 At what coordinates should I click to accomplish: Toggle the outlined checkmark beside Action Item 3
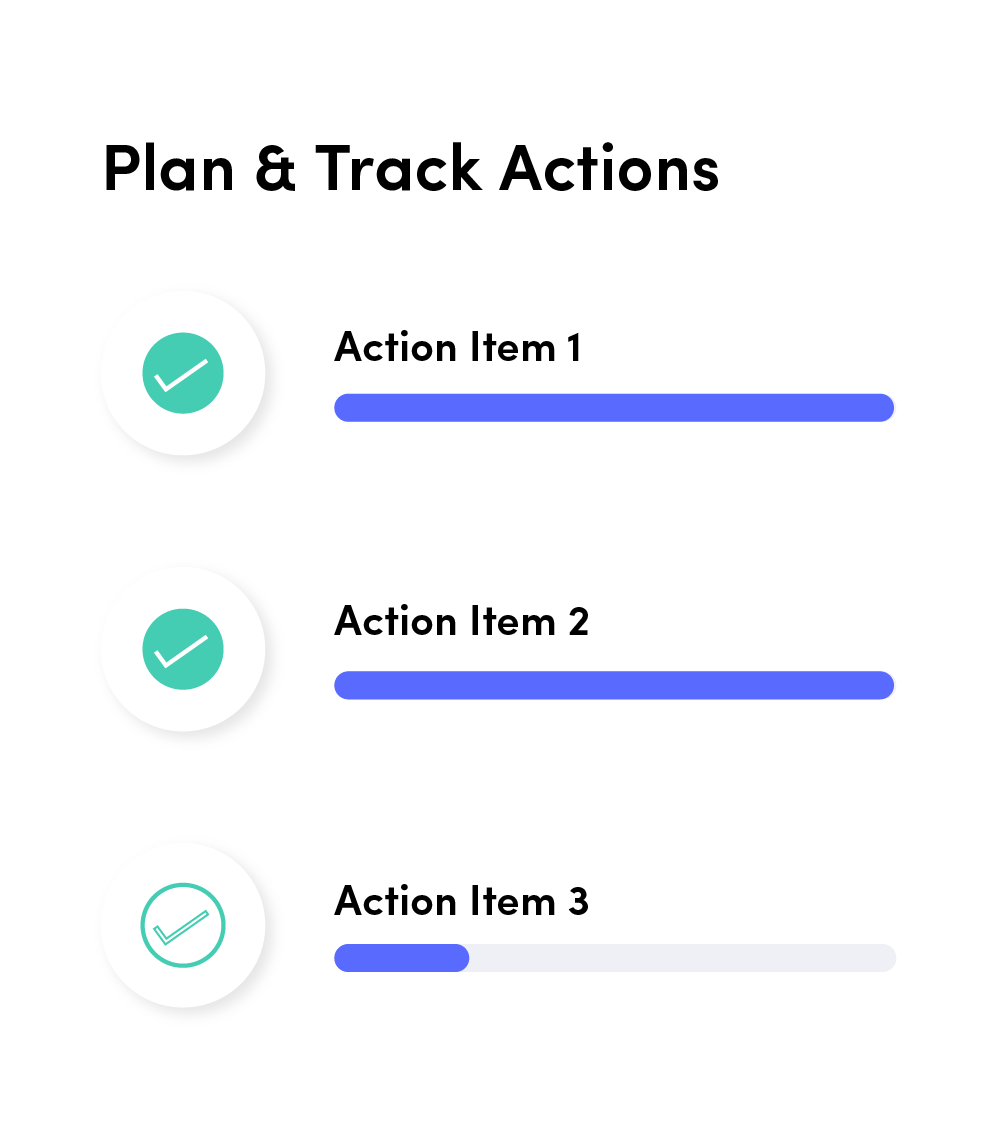183,925
